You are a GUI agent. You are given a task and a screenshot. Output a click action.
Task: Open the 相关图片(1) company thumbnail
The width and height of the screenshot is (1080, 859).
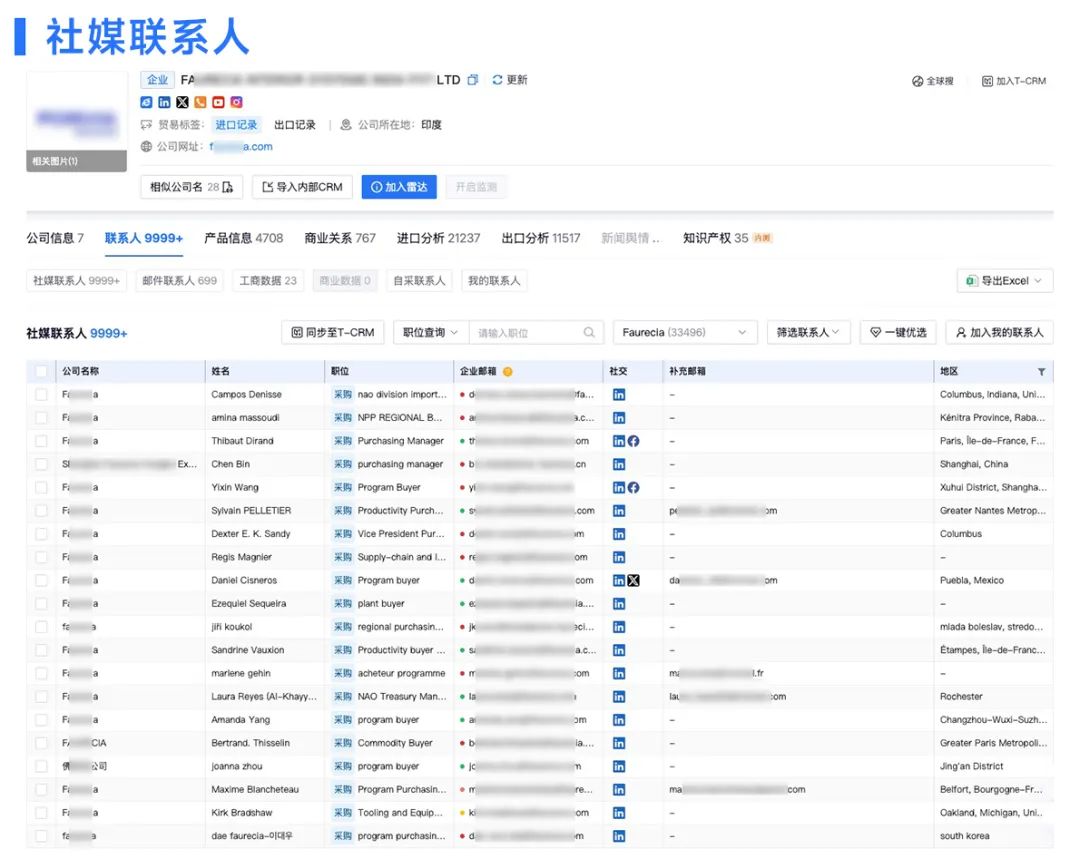[76, 121]
